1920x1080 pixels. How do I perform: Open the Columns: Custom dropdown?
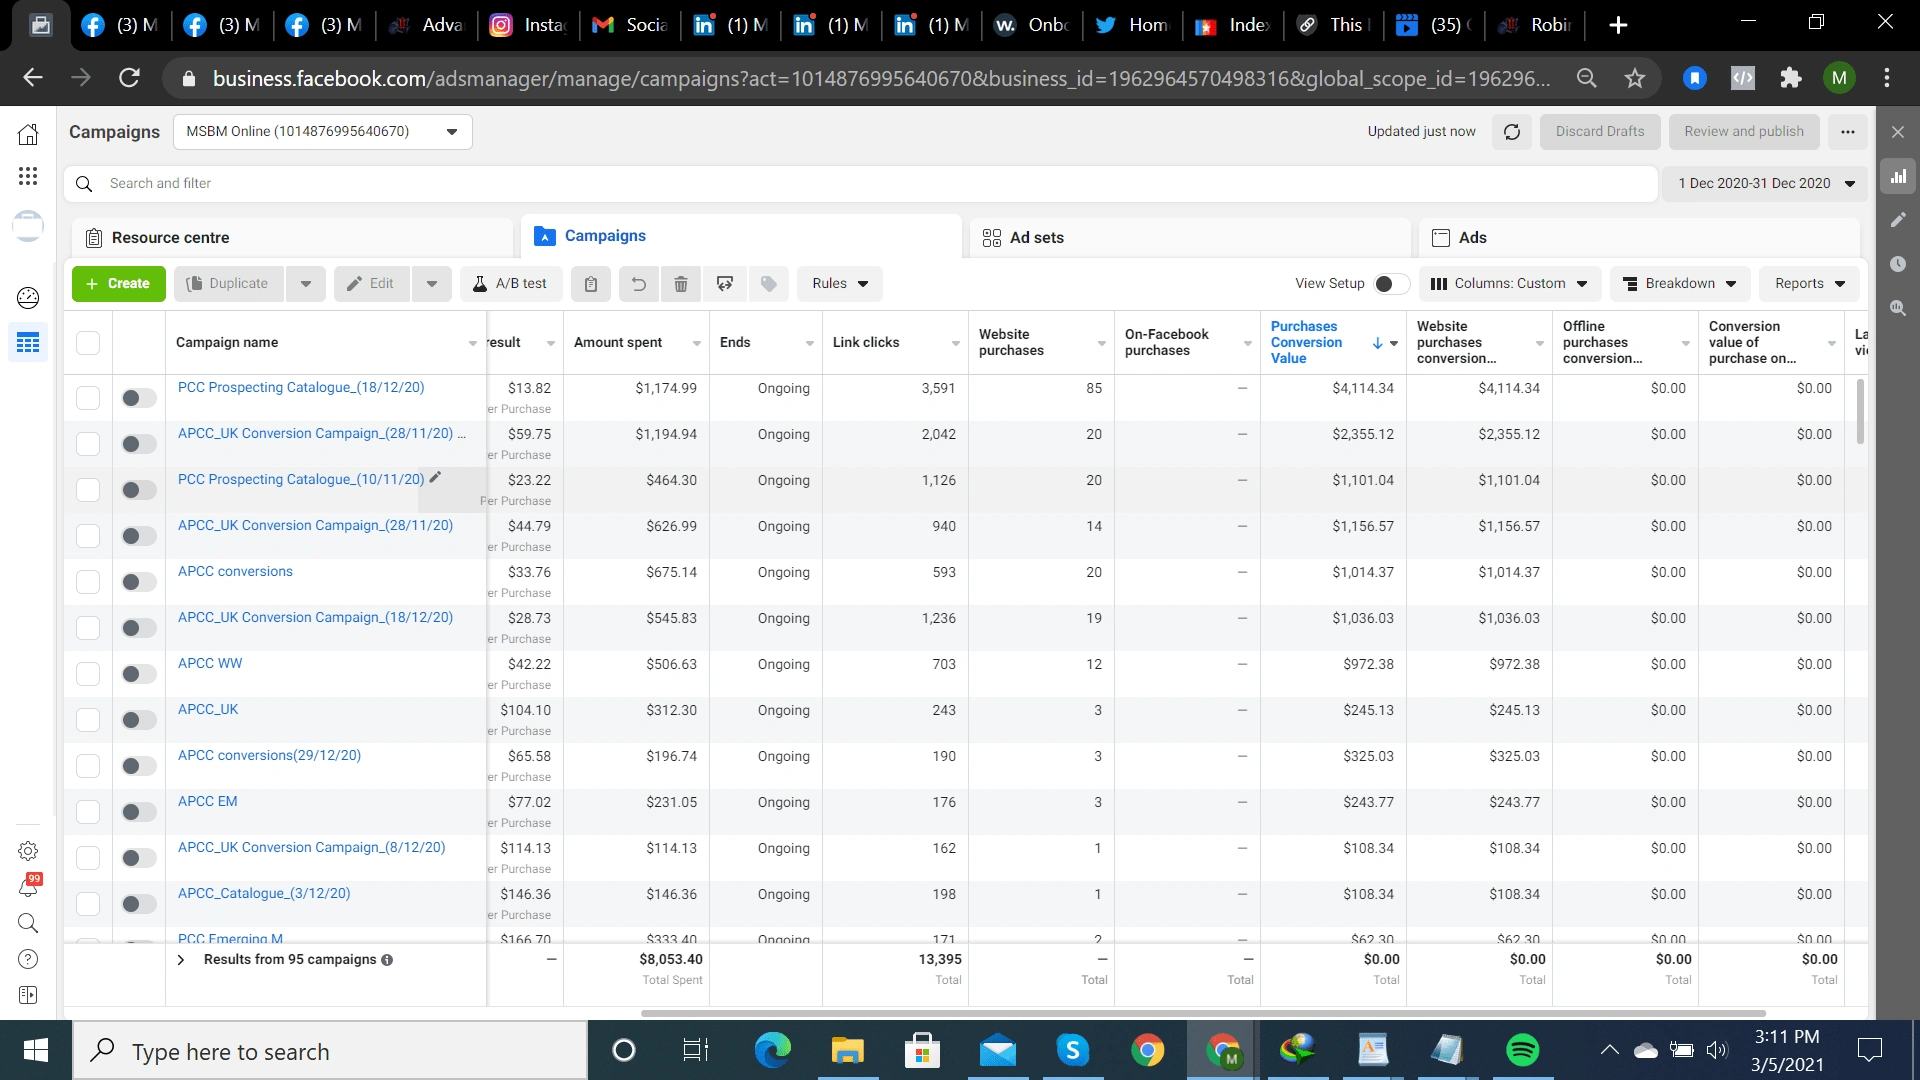pyautogui.click(x=1509, y=284)
